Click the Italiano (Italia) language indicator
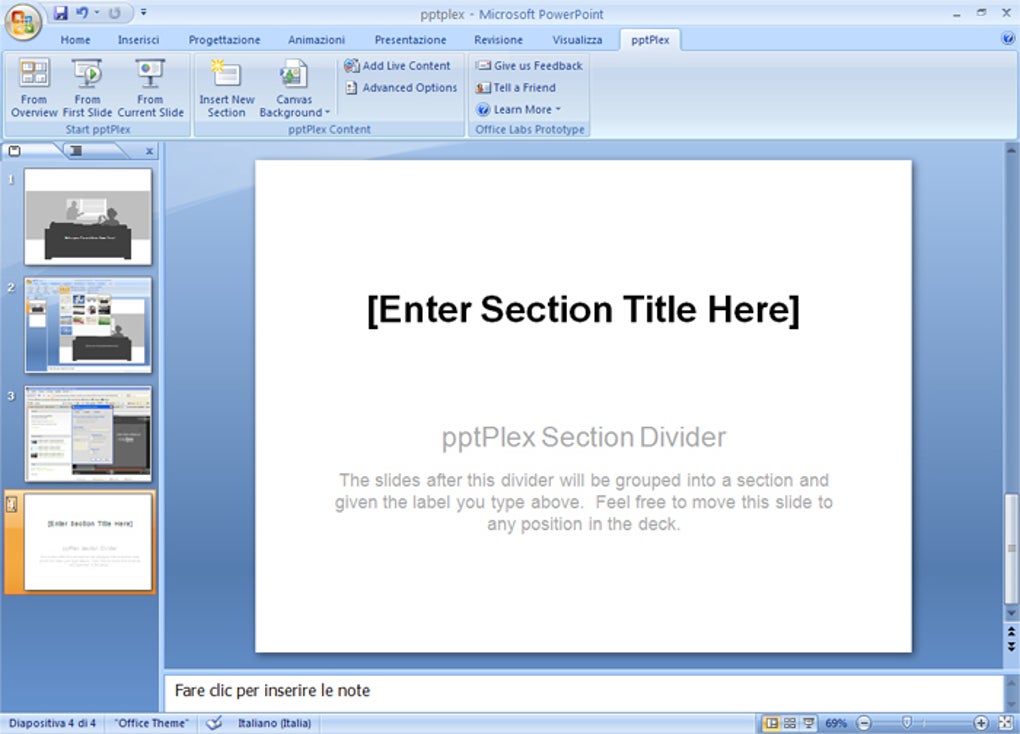Screen dimensions: 1020x734 pyautogui.click(x=274, y=723)
